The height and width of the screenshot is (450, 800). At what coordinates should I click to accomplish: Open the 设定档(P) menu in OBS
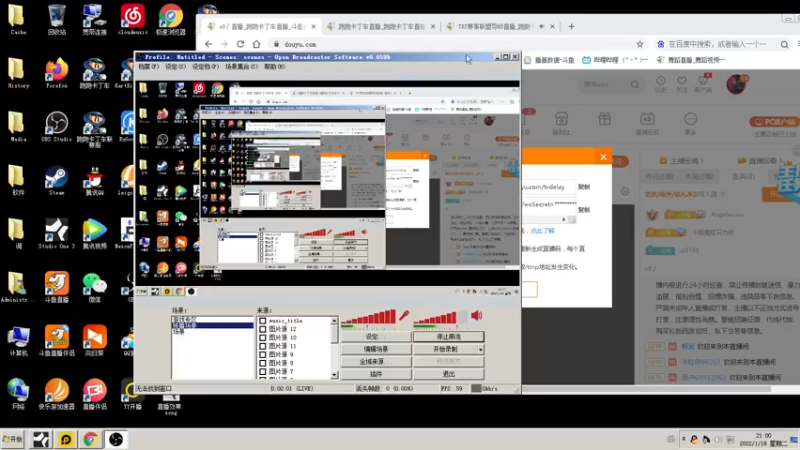coord(206,67)
